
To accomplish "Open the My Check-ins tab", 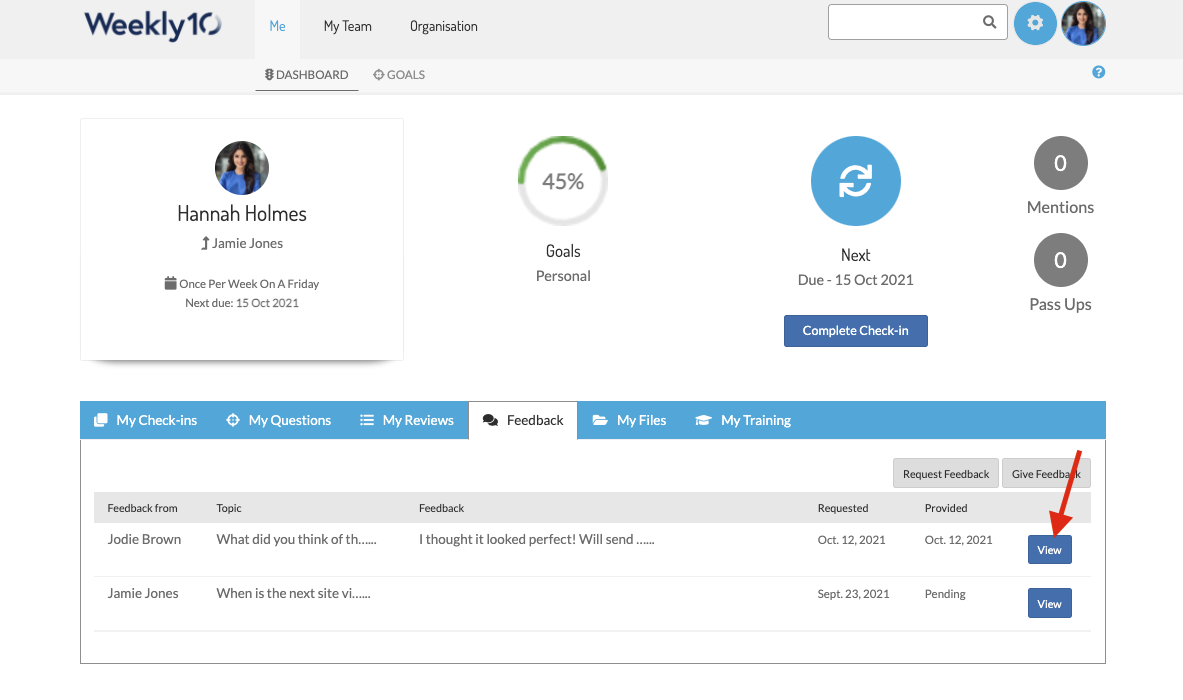I will (x=146, y=420).
